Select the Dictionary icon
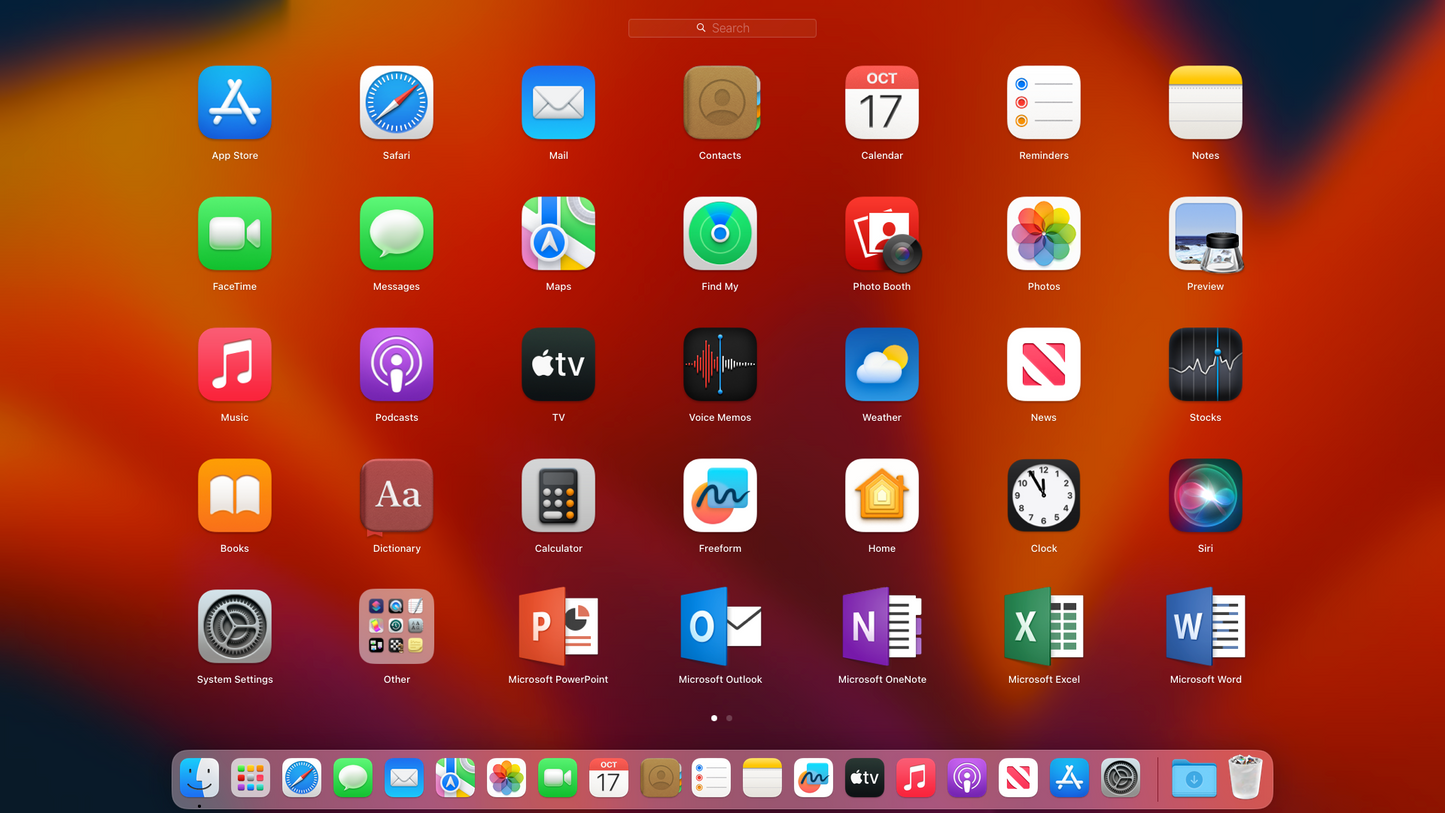 [x=396, y=495]
